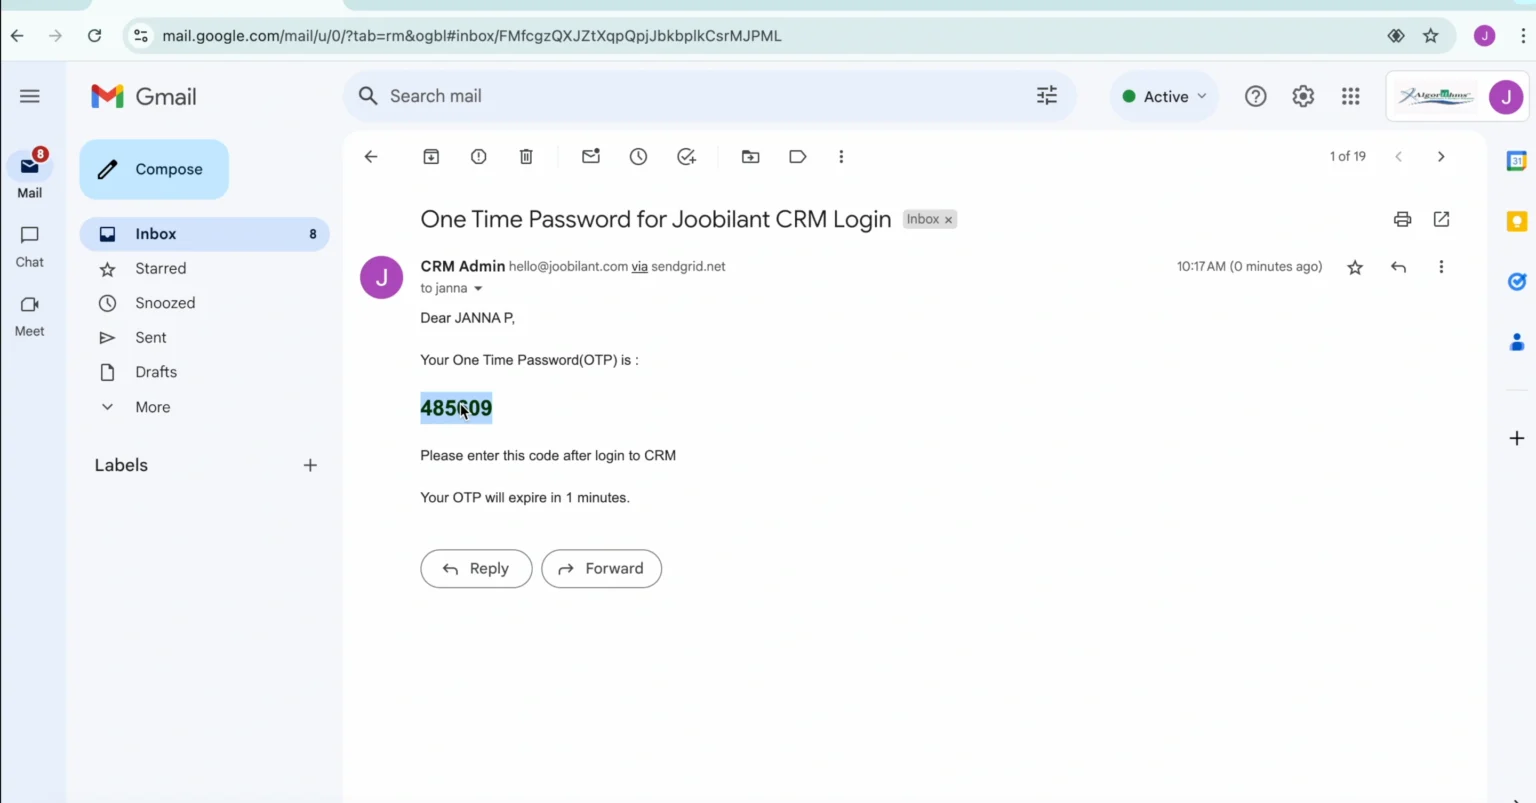Viewport: 1536px width, 803px height.
Task: Snooze the current email
Action: click(638, 156)
